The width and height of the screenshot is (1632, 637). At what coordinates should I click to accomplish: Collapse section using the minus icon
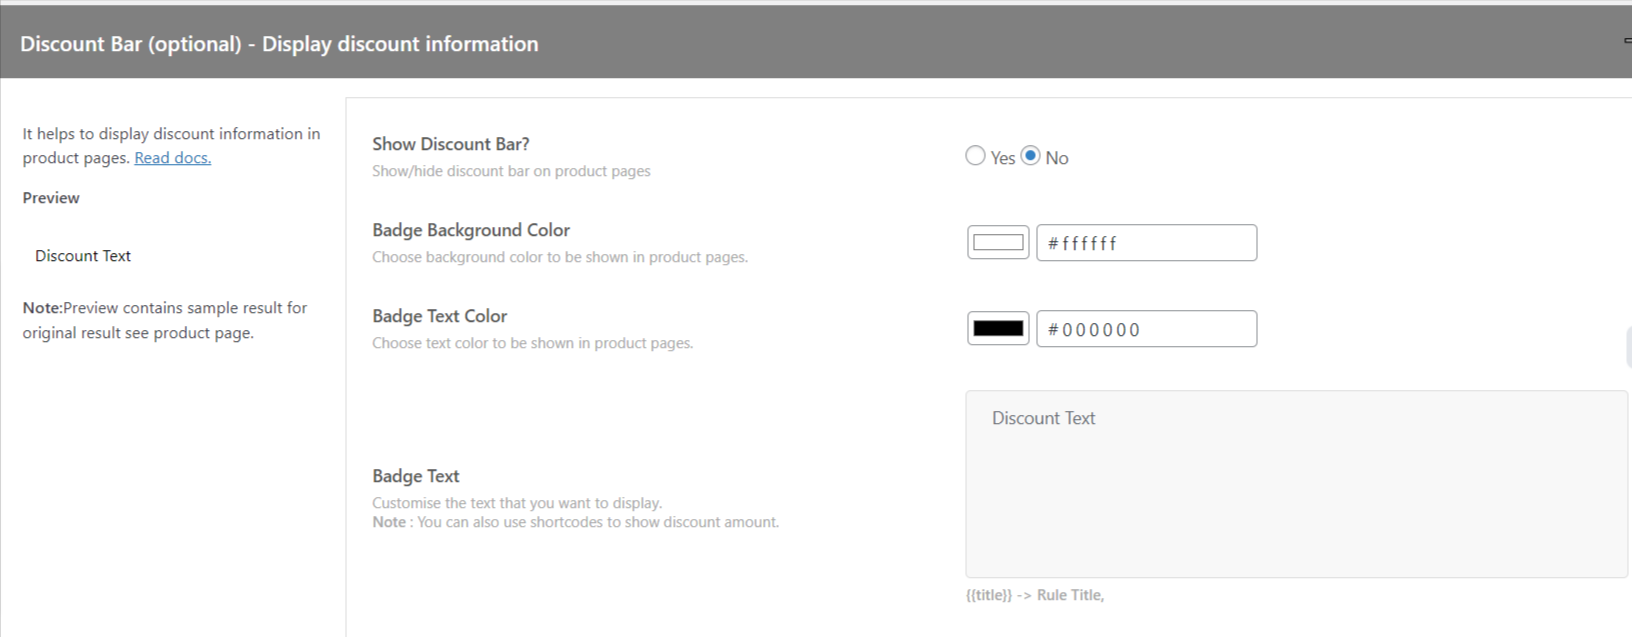(1627, 41)
